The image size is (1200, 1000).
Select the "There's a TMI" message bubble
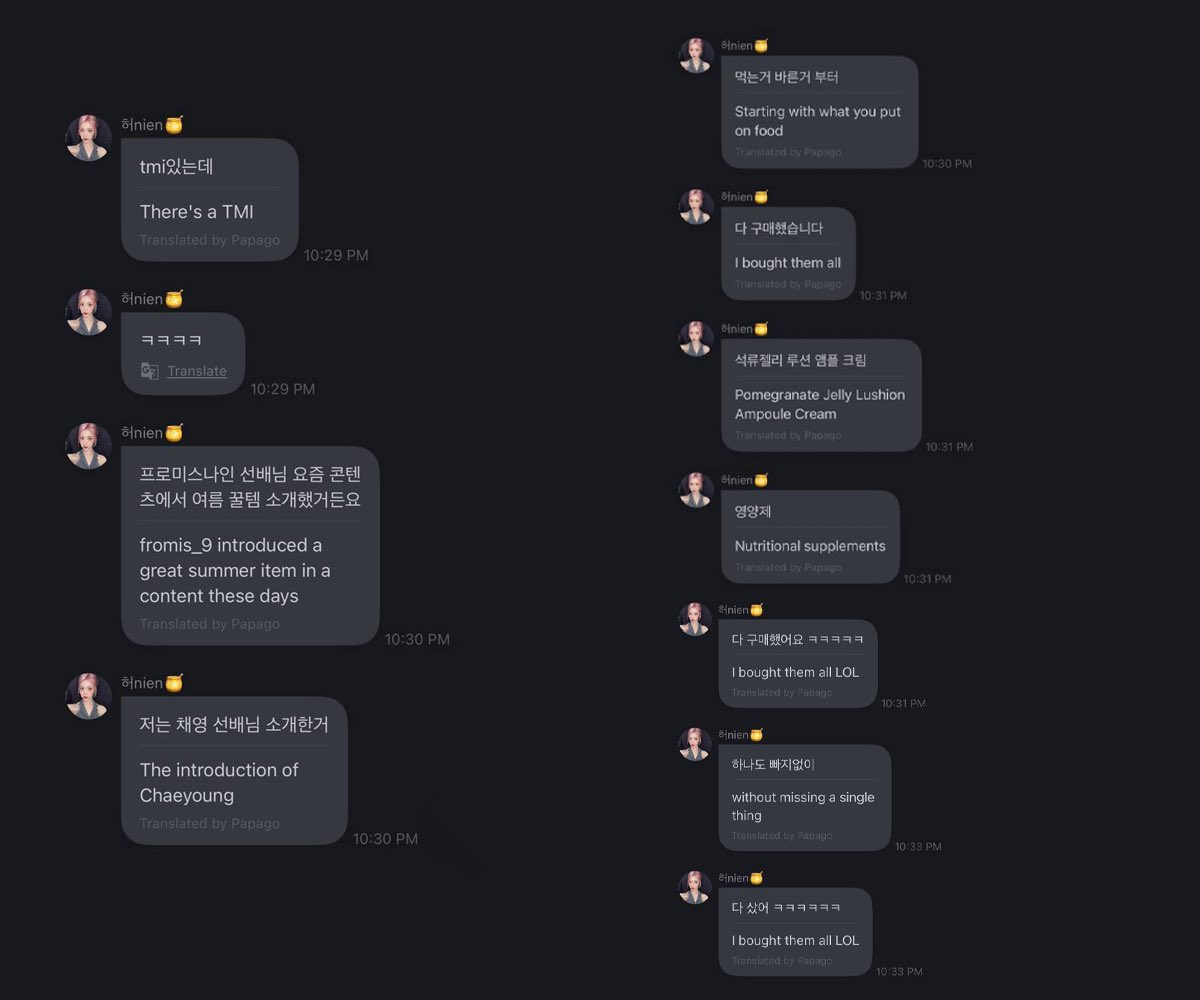click(x=210, y=200)
